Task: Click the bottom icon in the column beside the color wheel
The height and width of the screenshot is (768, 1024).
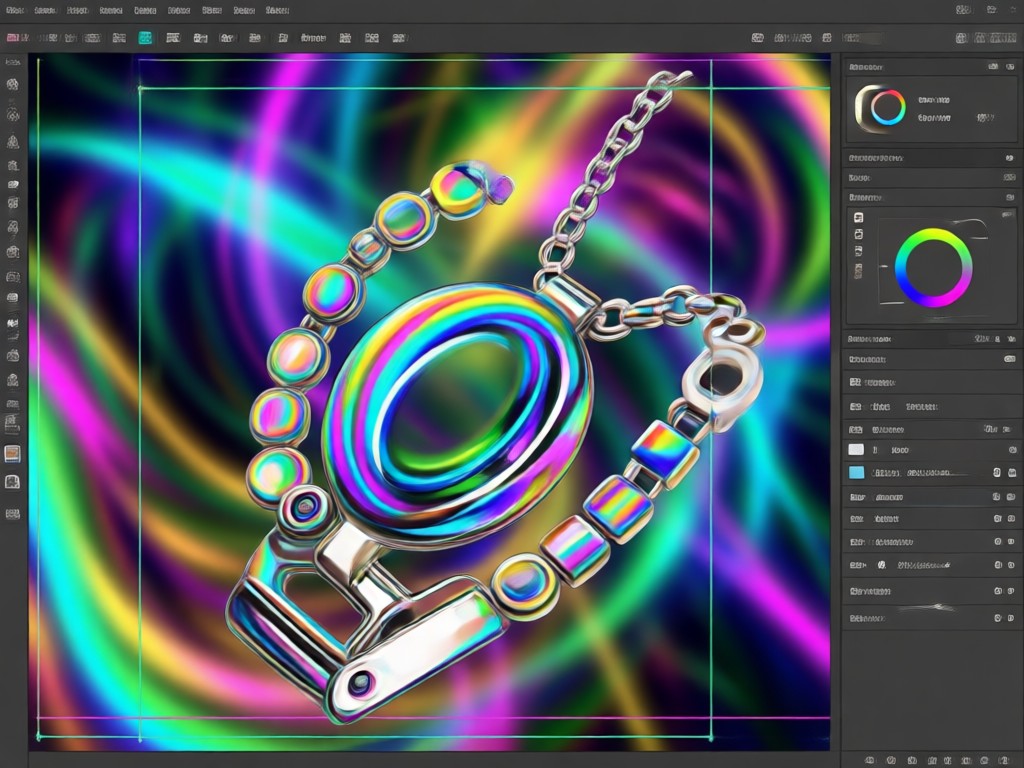Action: click(x=858, y=270)
